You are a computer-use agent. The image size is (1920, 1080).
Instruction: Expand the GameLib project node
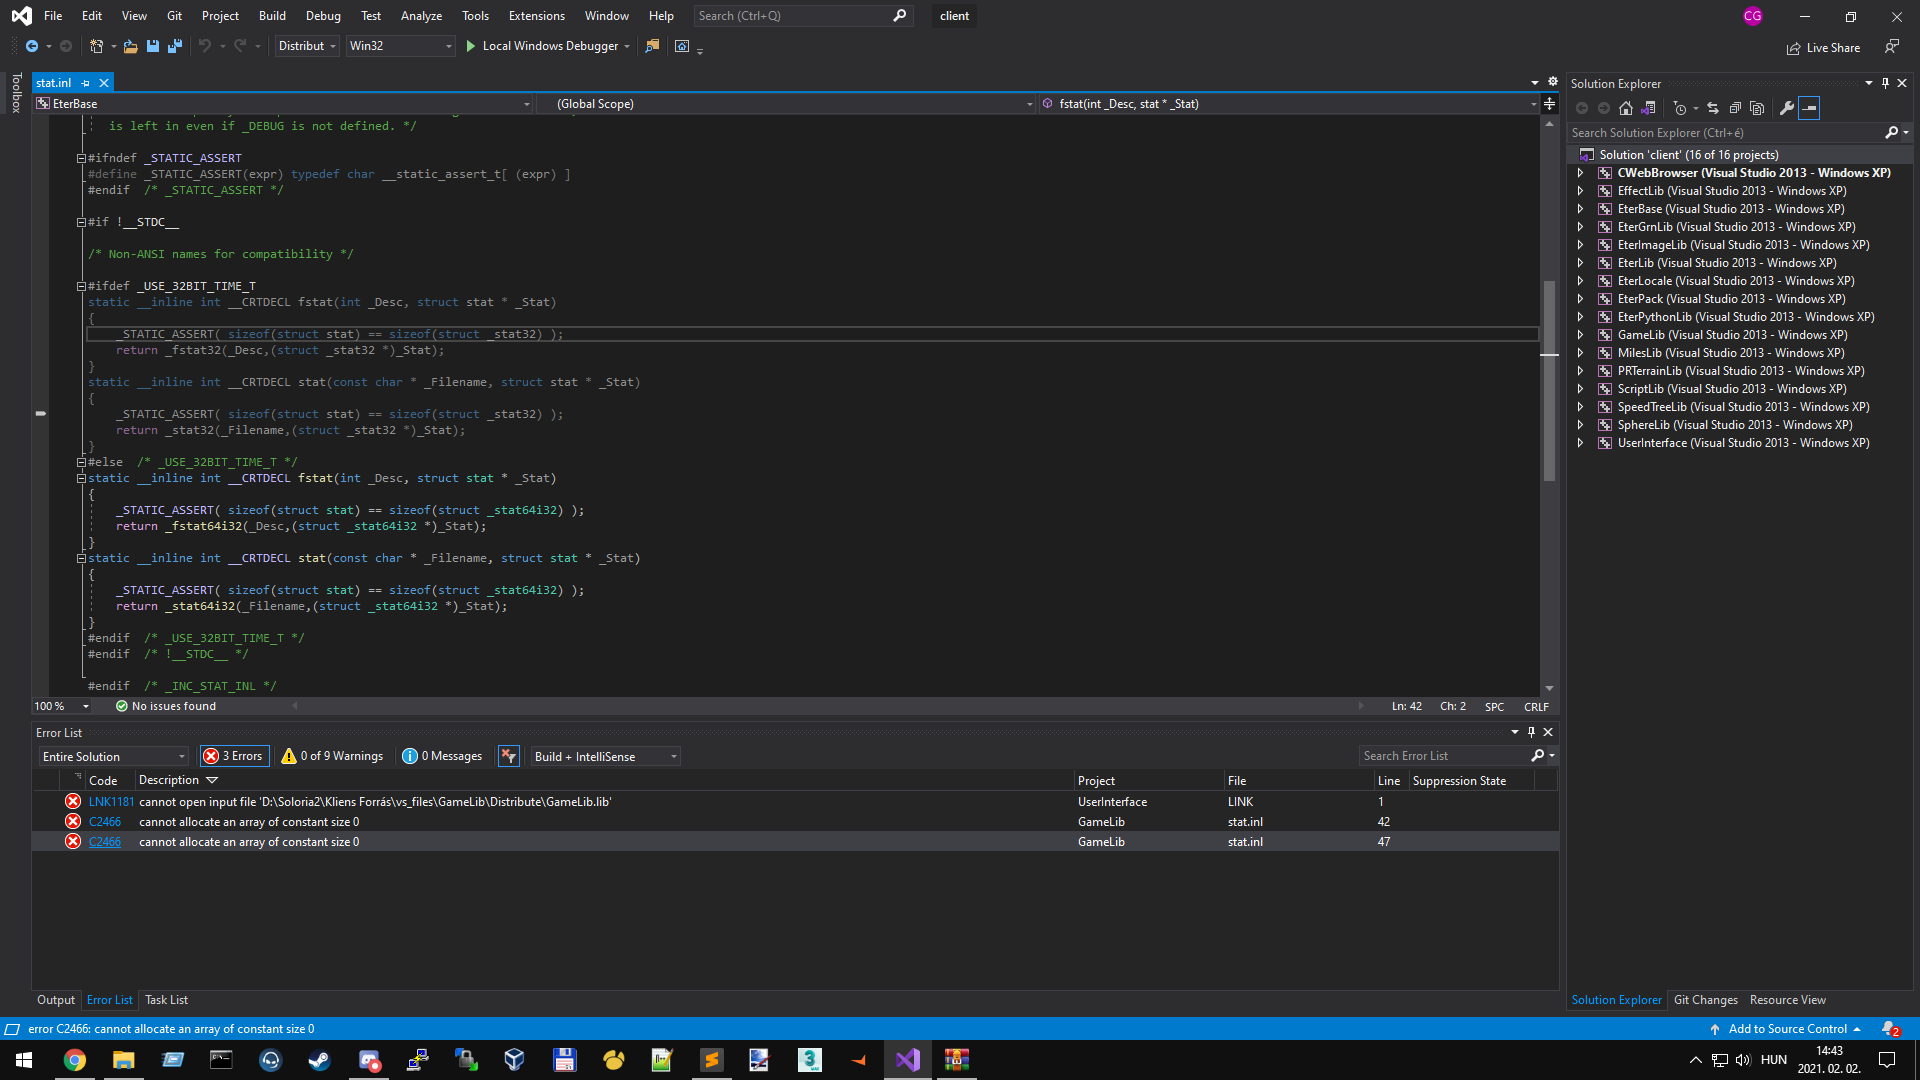pyautogui.click(x=1581, y=335)
